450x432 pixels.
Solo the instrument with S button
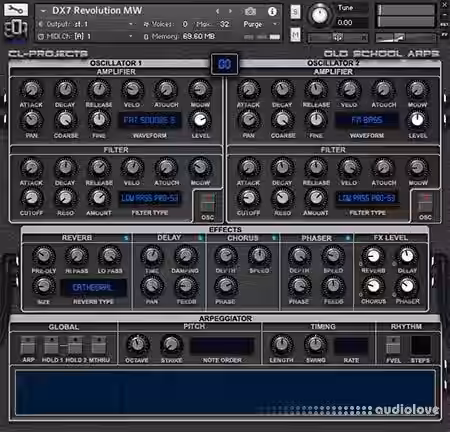point(295,12)
